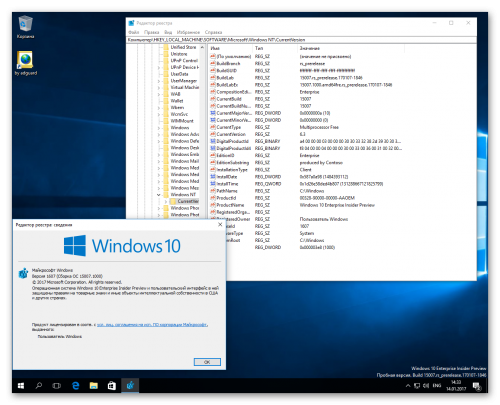Click the CurrentMajorVersionNumber DWORD icon
The height and width of the screenshot is (405, 500).
213,113
